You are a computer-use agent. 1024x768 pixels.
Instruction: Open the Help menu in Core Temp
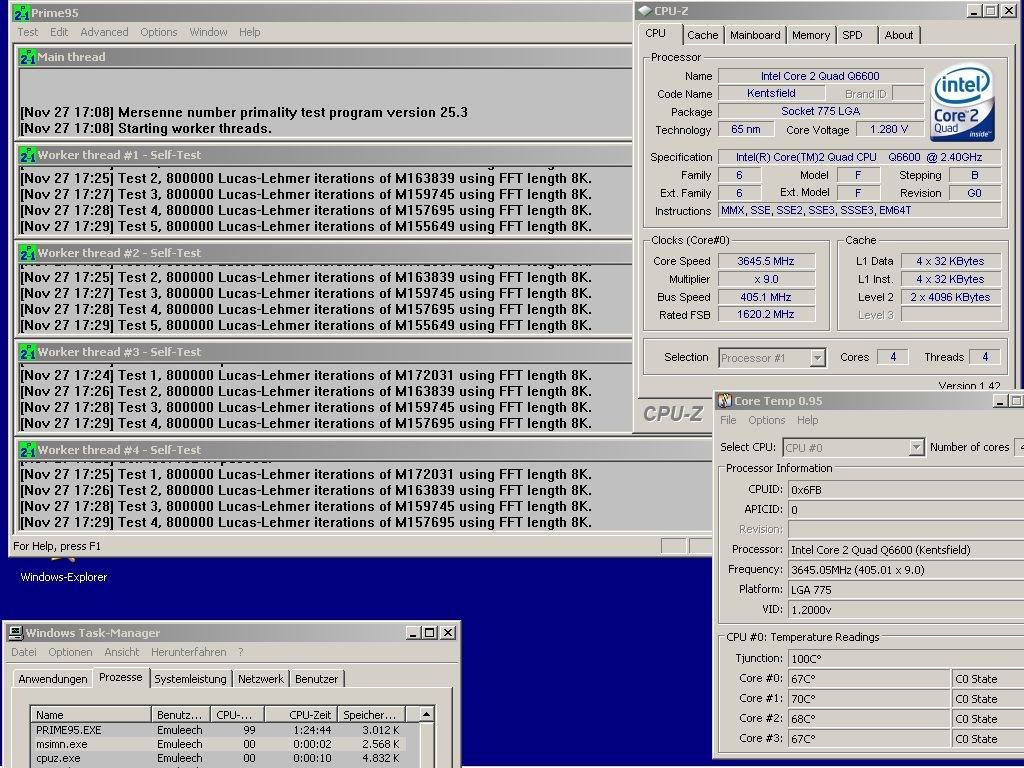[x=807, y=420]
